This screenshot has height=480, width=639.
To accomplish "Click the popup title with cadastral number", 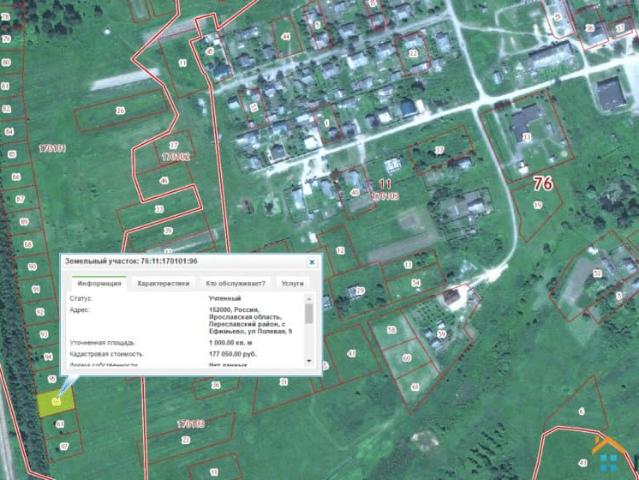I will pyautogui.click(x=131, y=261).
